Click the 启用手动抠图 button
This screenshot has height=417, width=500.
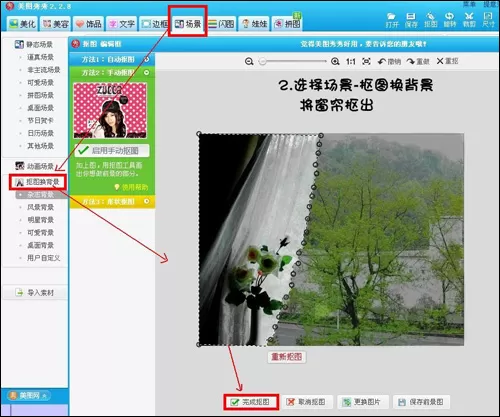tap(112, 151)
